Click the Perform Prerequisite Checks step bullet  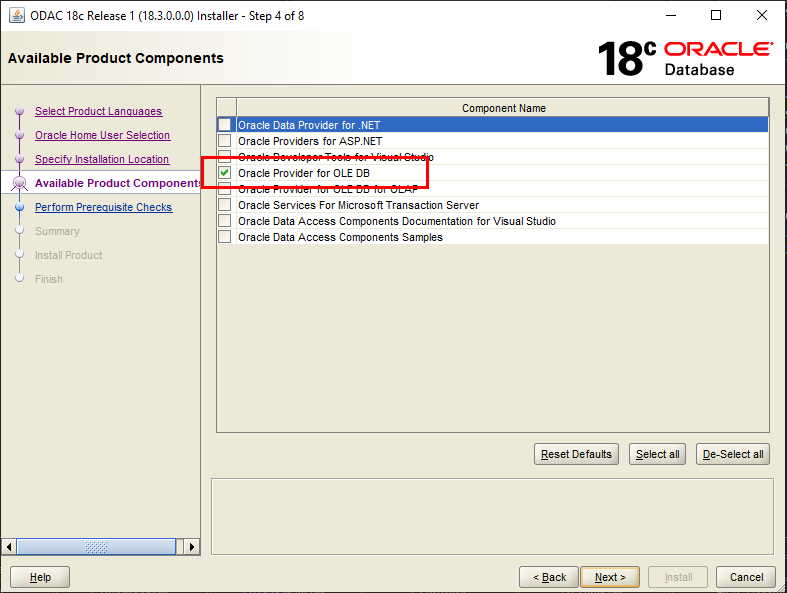[x=20, y=207]
